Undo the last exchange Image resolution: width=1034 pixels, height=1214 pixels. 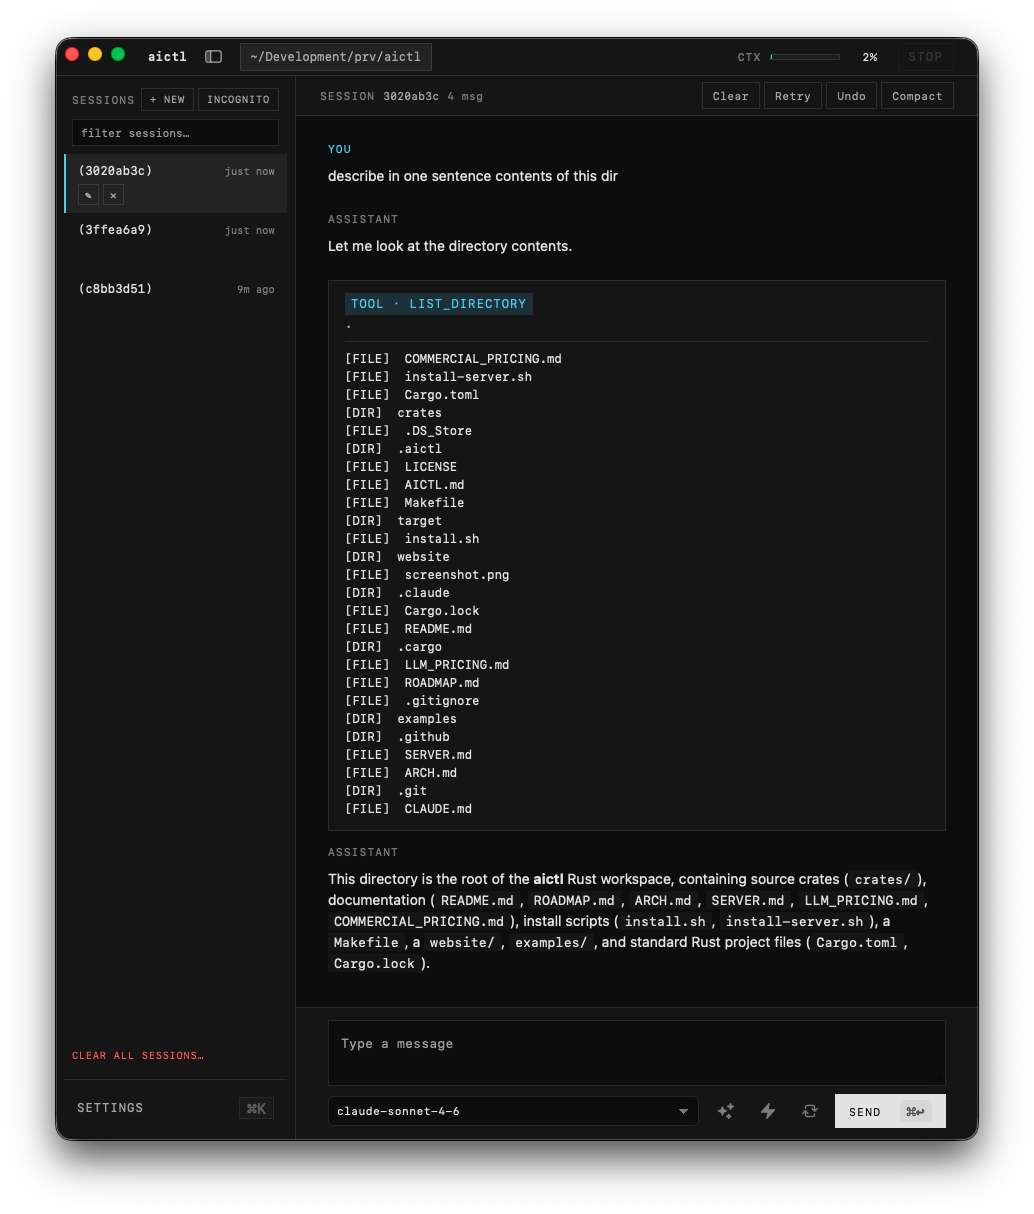851,96
